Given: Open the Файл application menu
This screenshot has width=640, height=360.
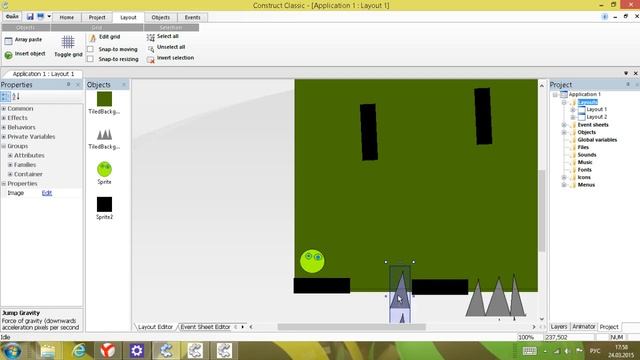Looking at the screenshot, I should (12, 17).
